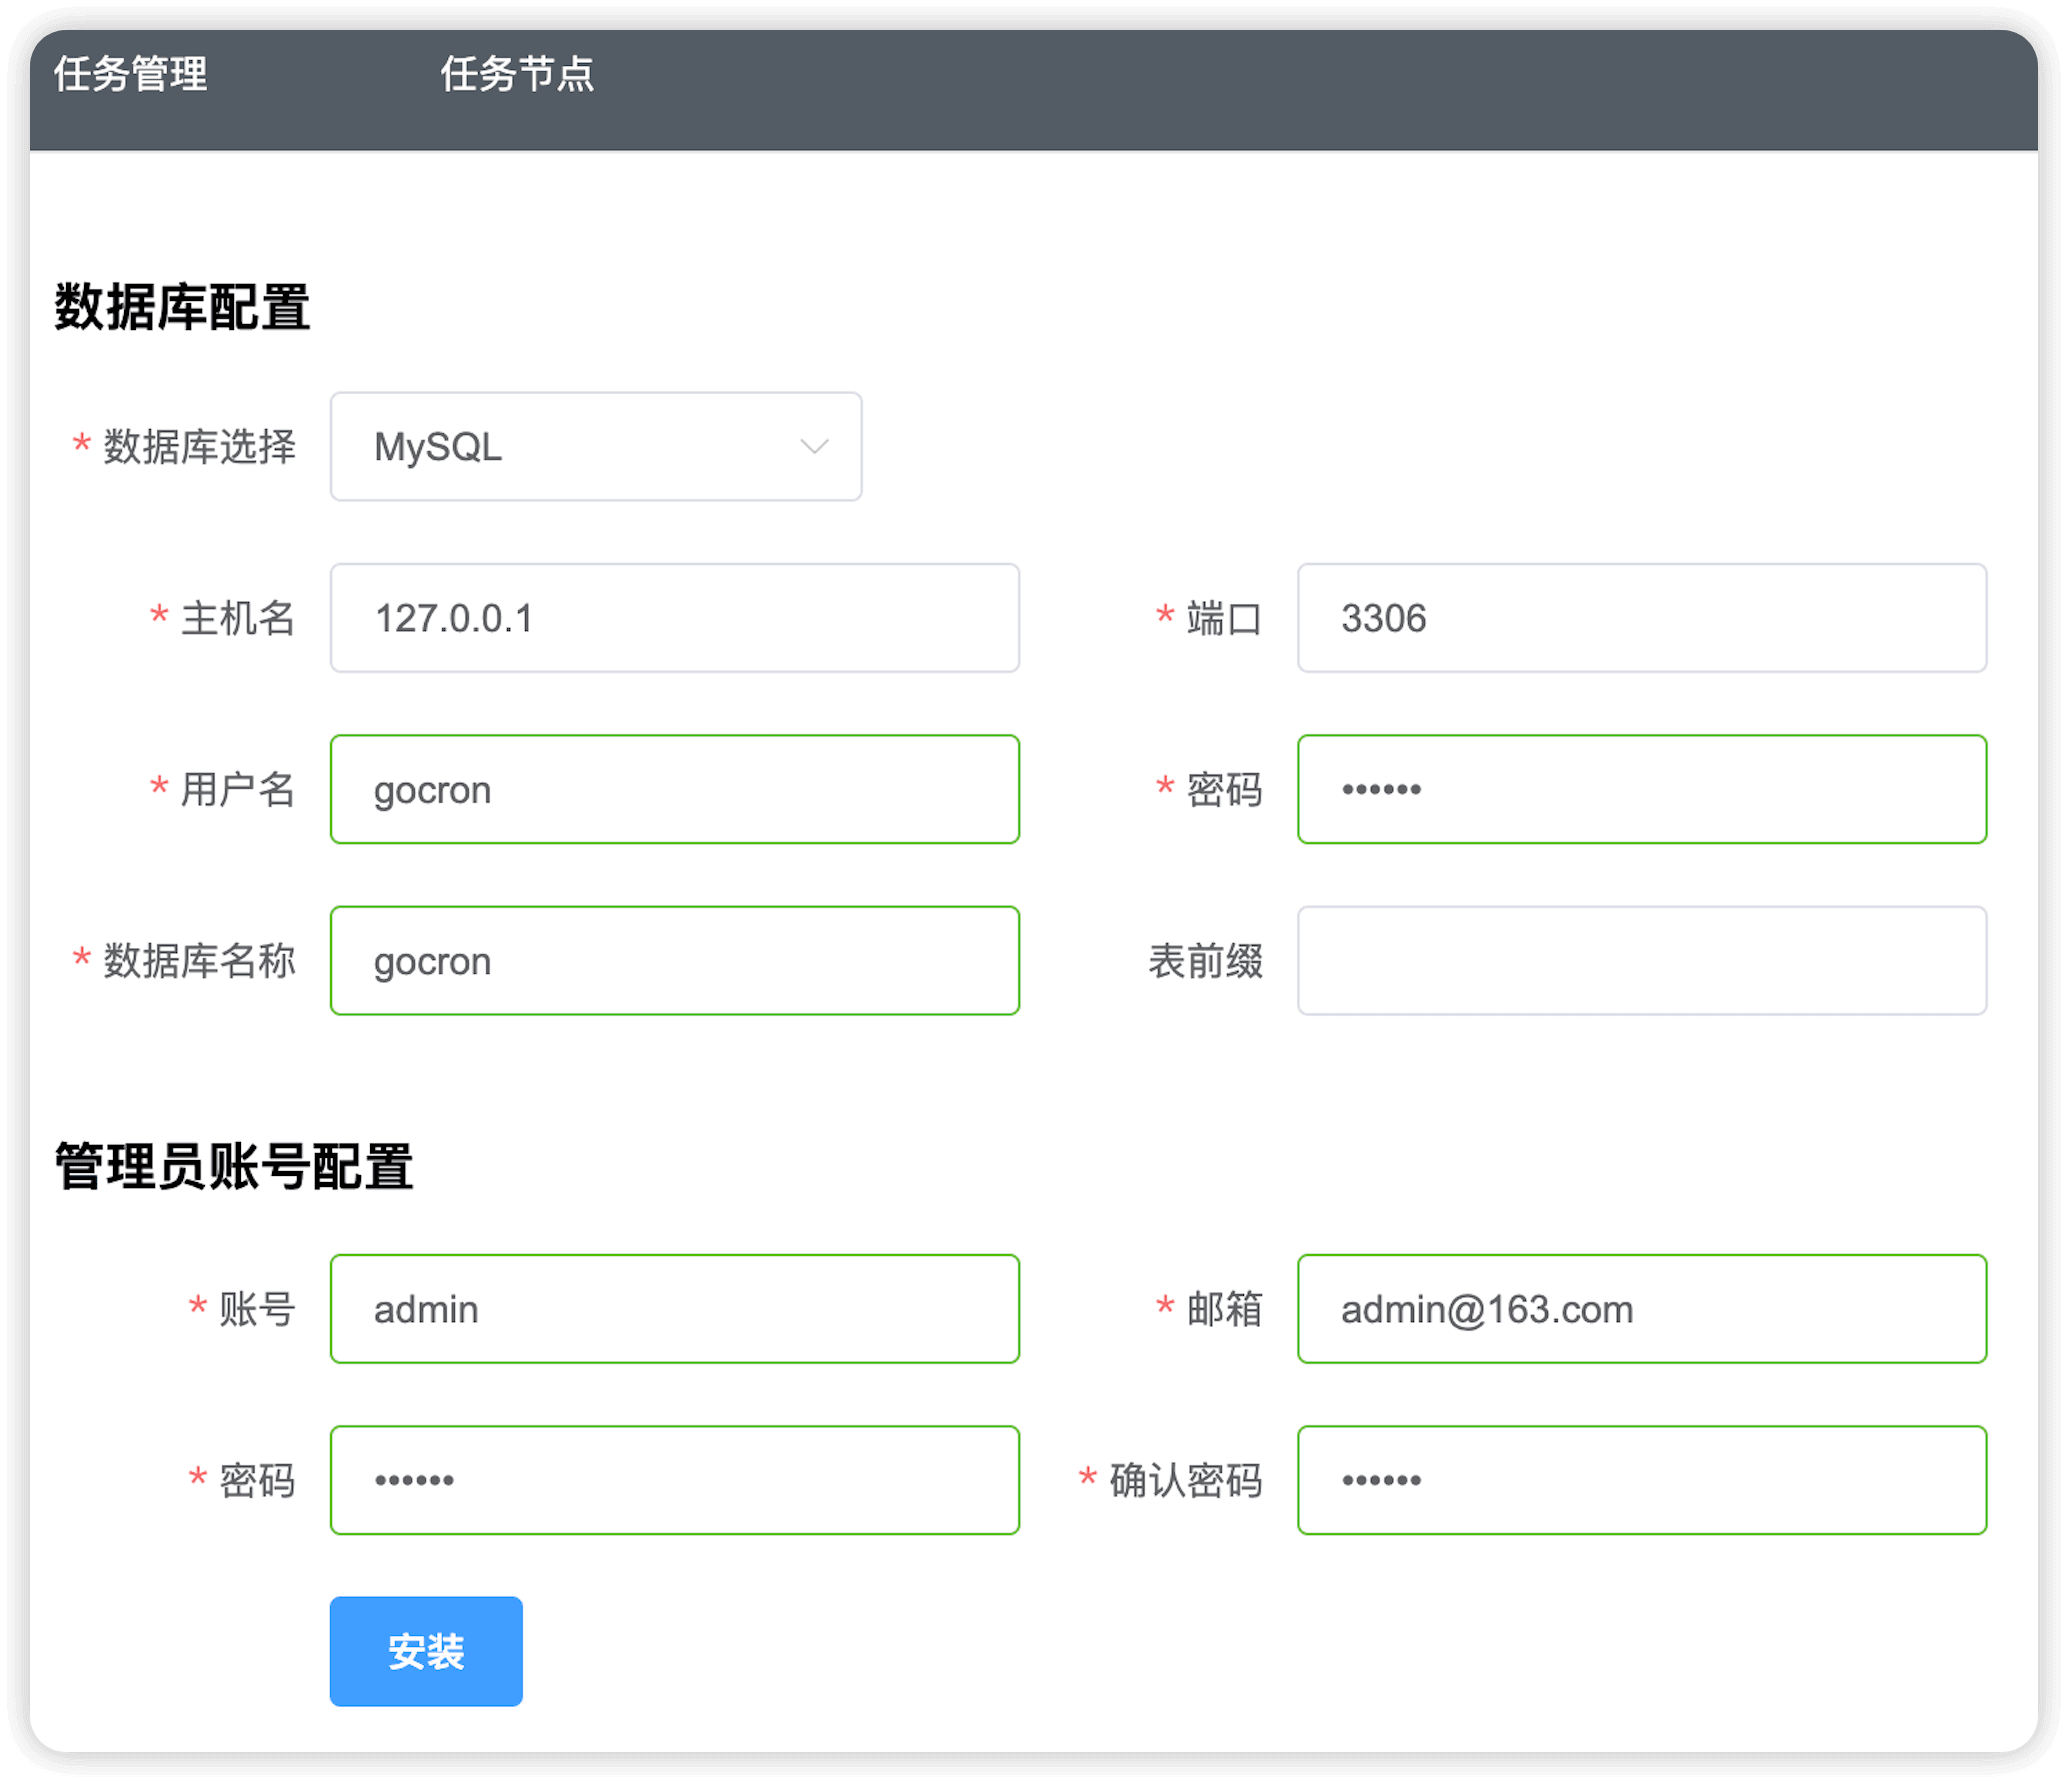
Task: Focus the 主机名 field containing 127.0.0.1
Action: (674, 618)
